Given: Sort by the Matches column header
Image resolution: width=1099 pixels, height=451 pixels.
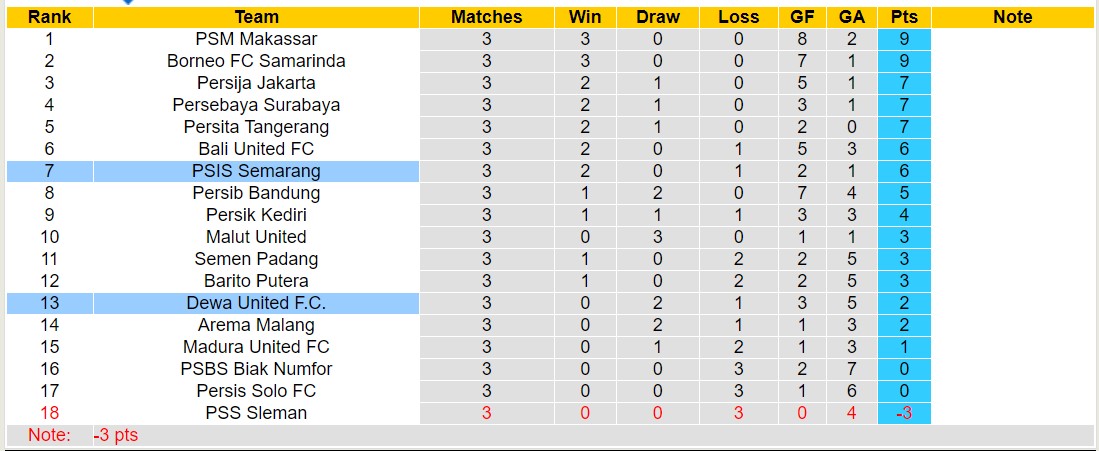Looking at the screenshot, I should (486, 17).
